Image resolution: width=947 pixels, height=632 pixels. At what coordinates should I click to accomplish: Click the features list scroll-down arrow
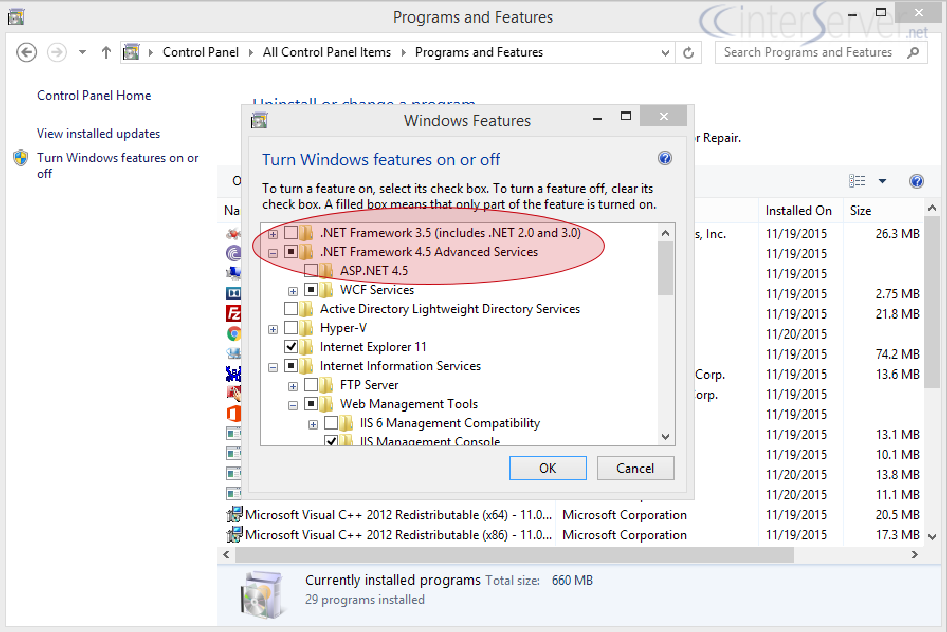666,436
